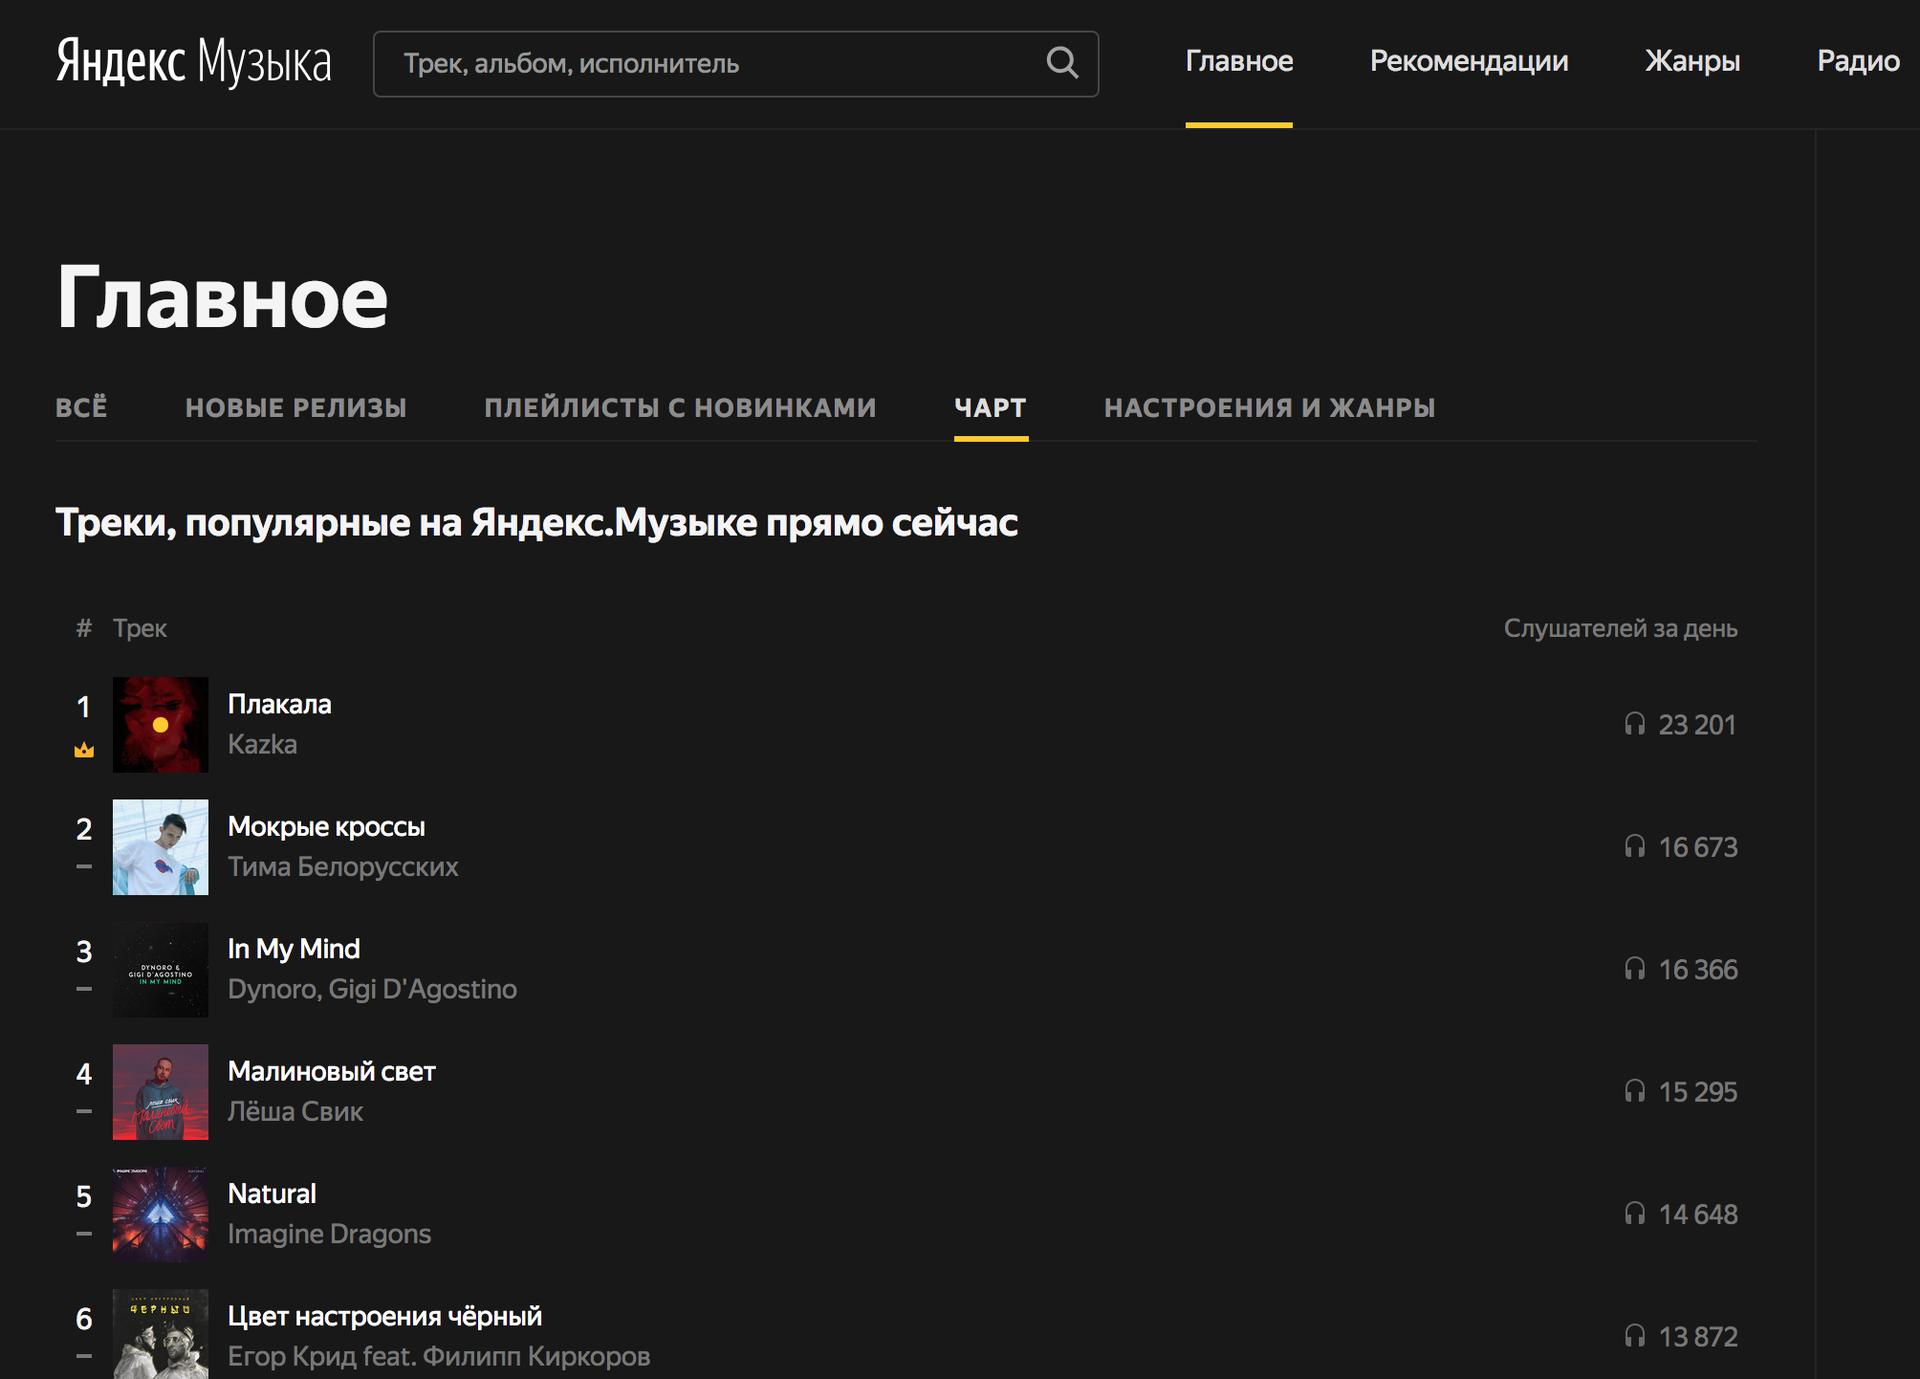1920x1379 pixels.
Task: Open Радио from the top menu
Action: tap(1857, 61)
